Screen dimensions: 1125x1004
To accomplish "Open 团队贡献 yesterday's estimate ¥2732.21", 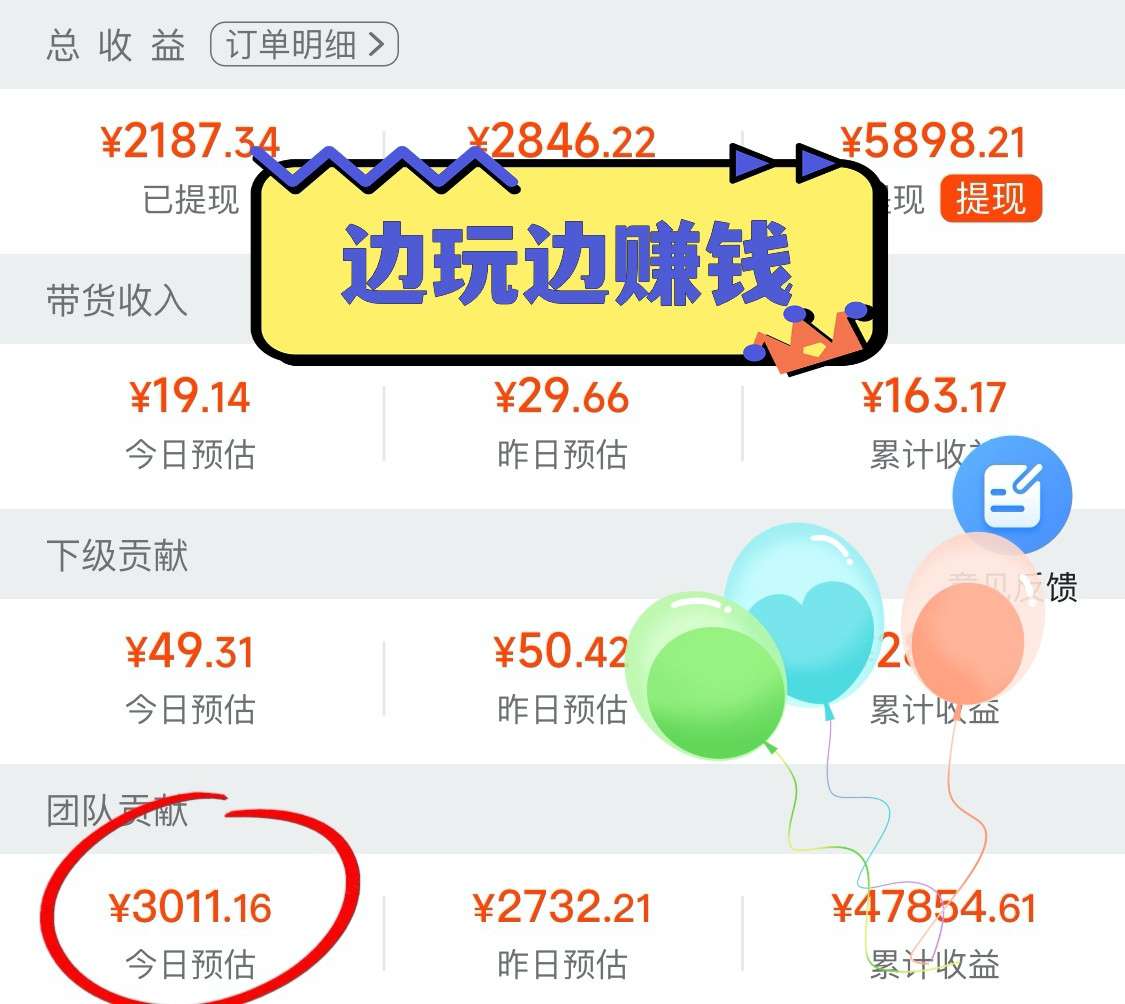I will point(562,906).
